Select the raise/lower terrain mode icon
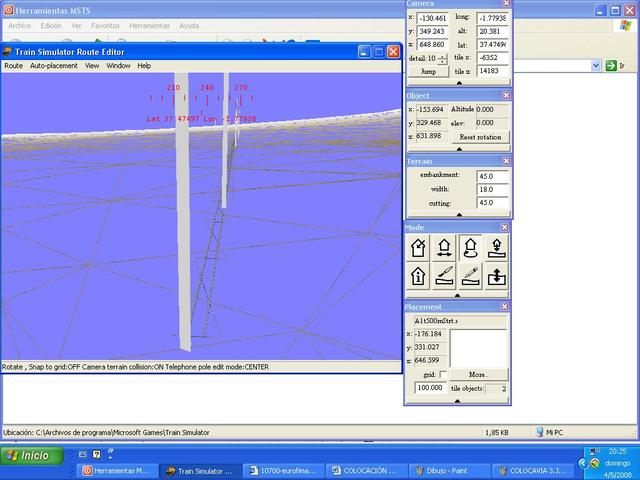This screenshot has height=480, width=640. point(495,274)
